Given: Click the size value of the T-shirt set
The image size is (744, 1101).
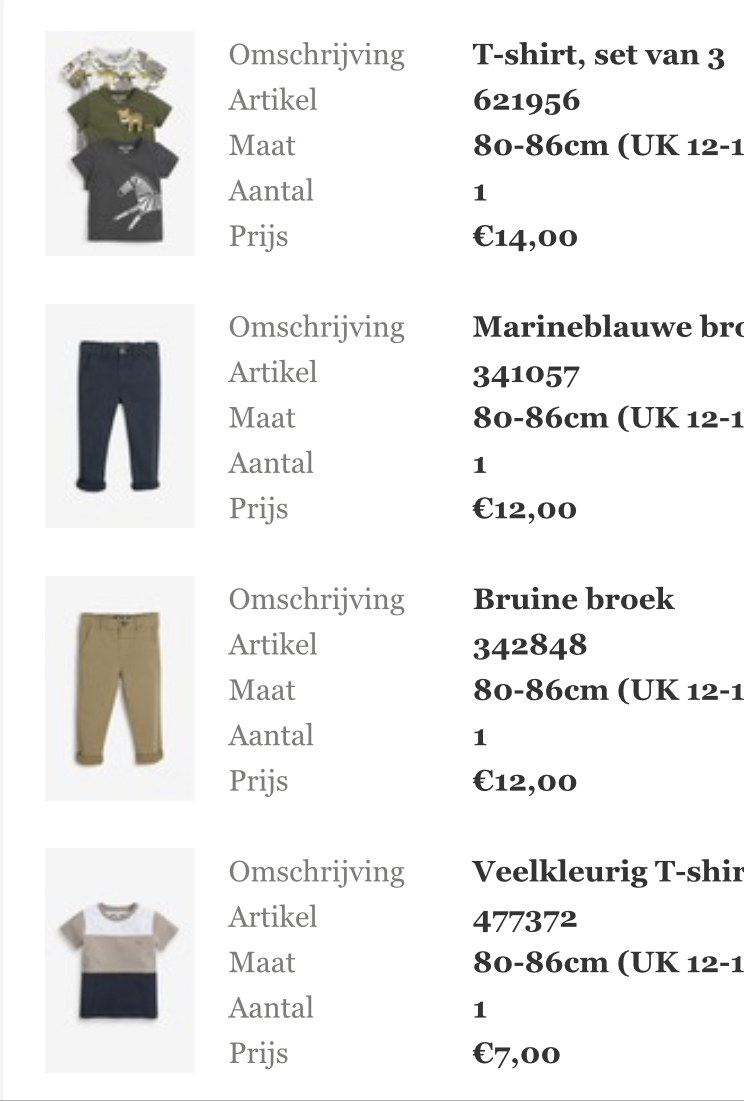Looking at the screenshot, I should pyautogui.click(x=608, y=146).
